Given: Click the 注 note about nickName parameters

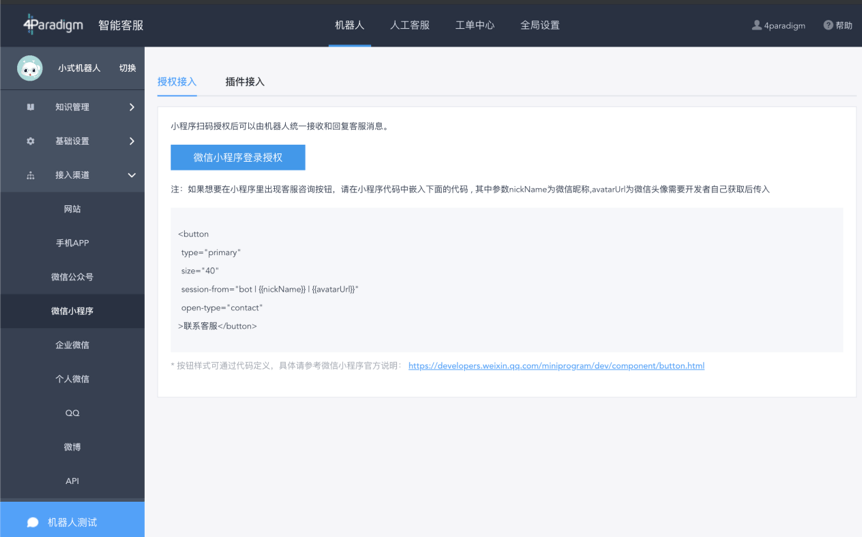Looking at the screenshot, I should point(470,190).
